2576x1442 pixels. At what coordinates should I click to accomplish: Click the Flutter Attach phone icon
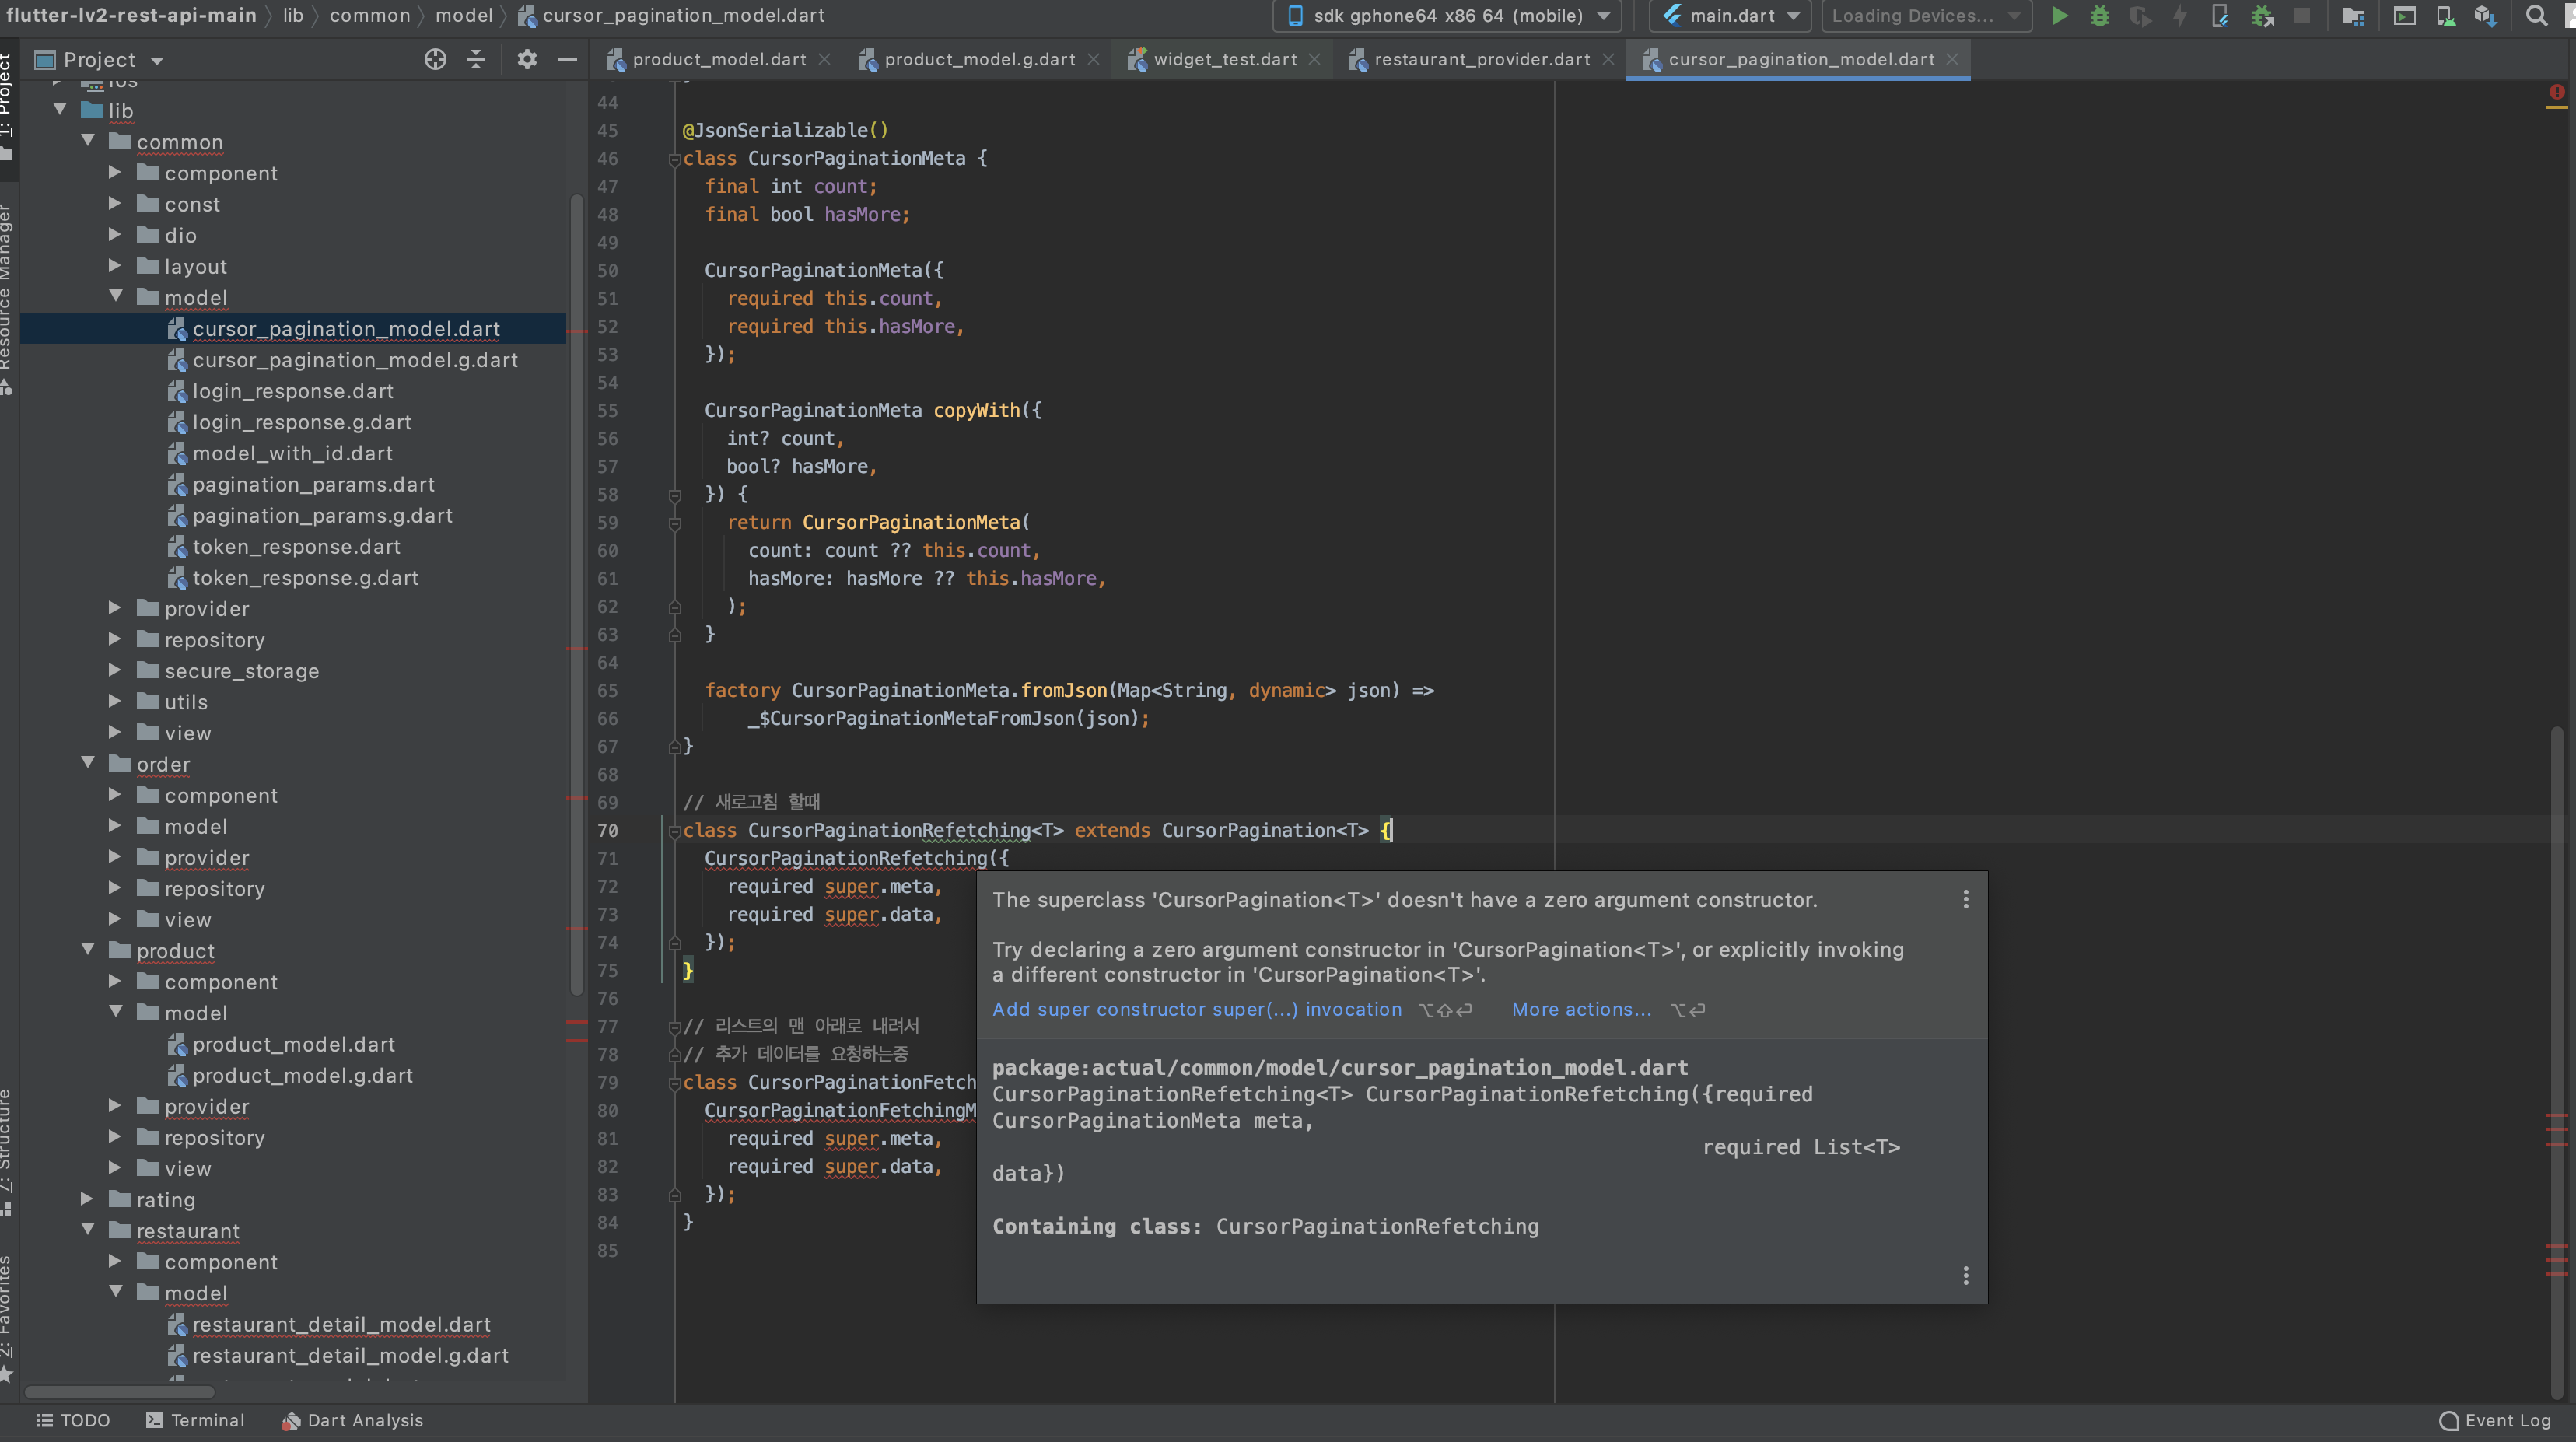(2220, 15)
